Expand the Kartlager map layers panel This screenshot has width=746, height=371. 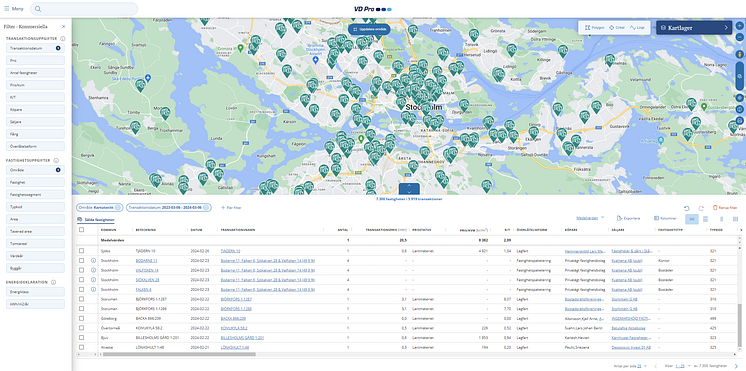694,28
